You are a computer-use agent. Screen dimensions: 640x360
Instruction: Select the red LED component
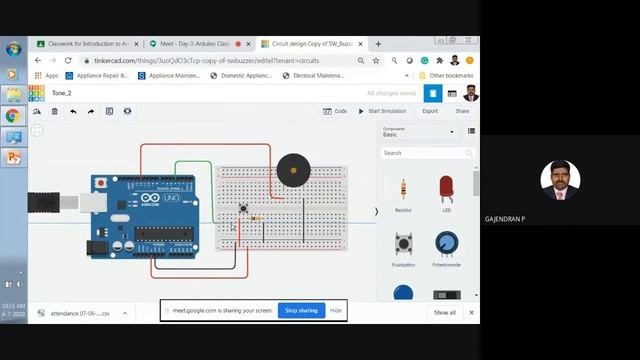click(x=447, y=194)
